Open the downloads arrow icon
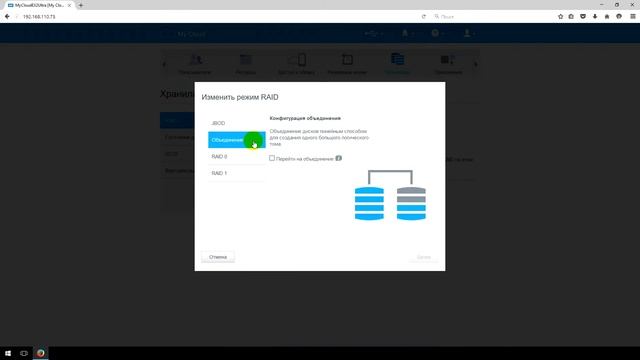 pos(595,17)
